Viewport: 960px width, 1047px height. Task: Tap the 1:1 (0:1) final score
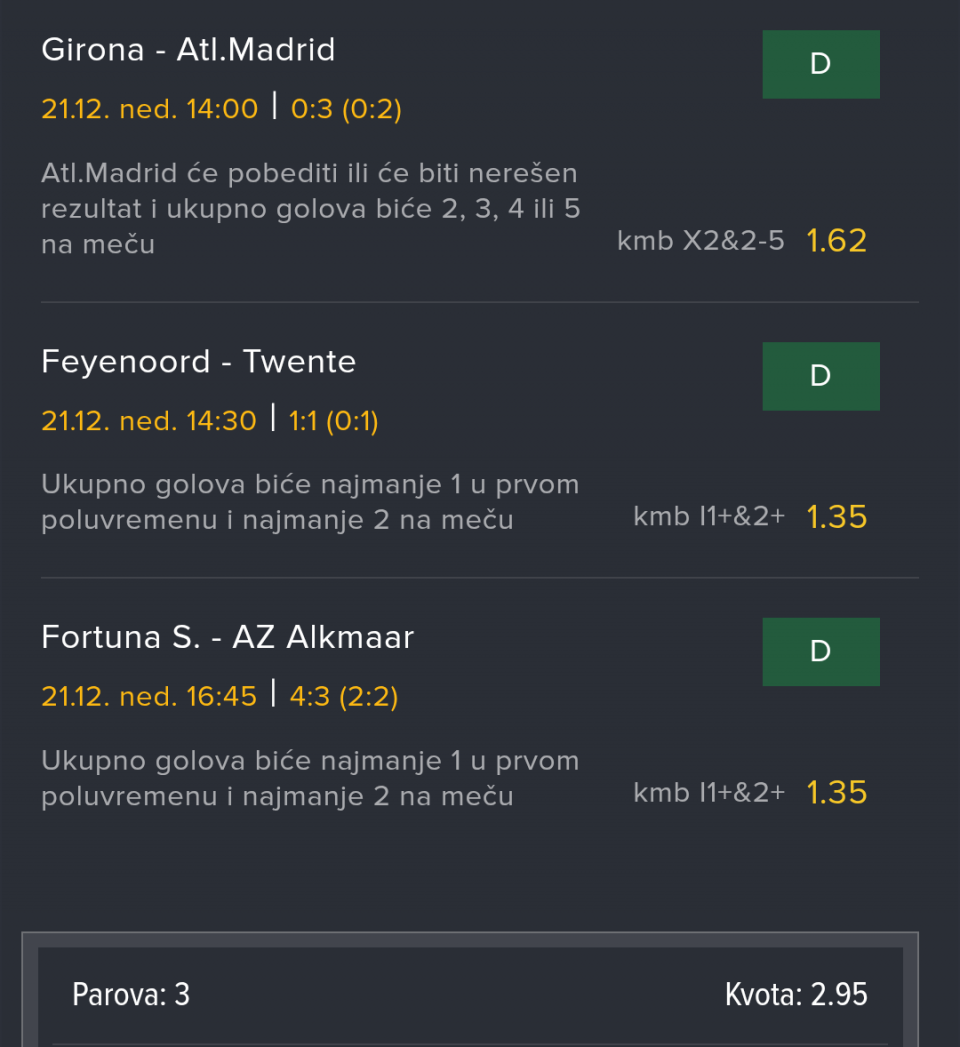(x=334, y=421)
